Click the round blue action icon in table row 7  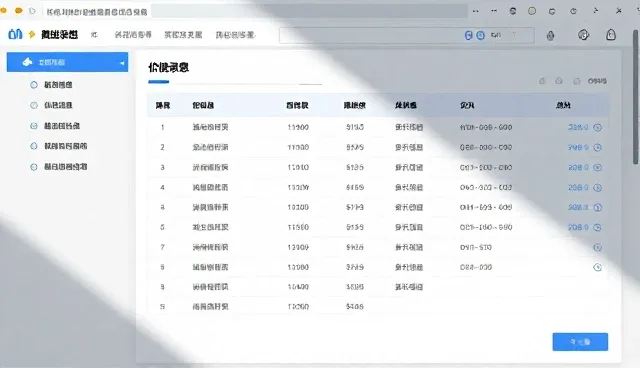pyautogui.click(x=598, y=247)
